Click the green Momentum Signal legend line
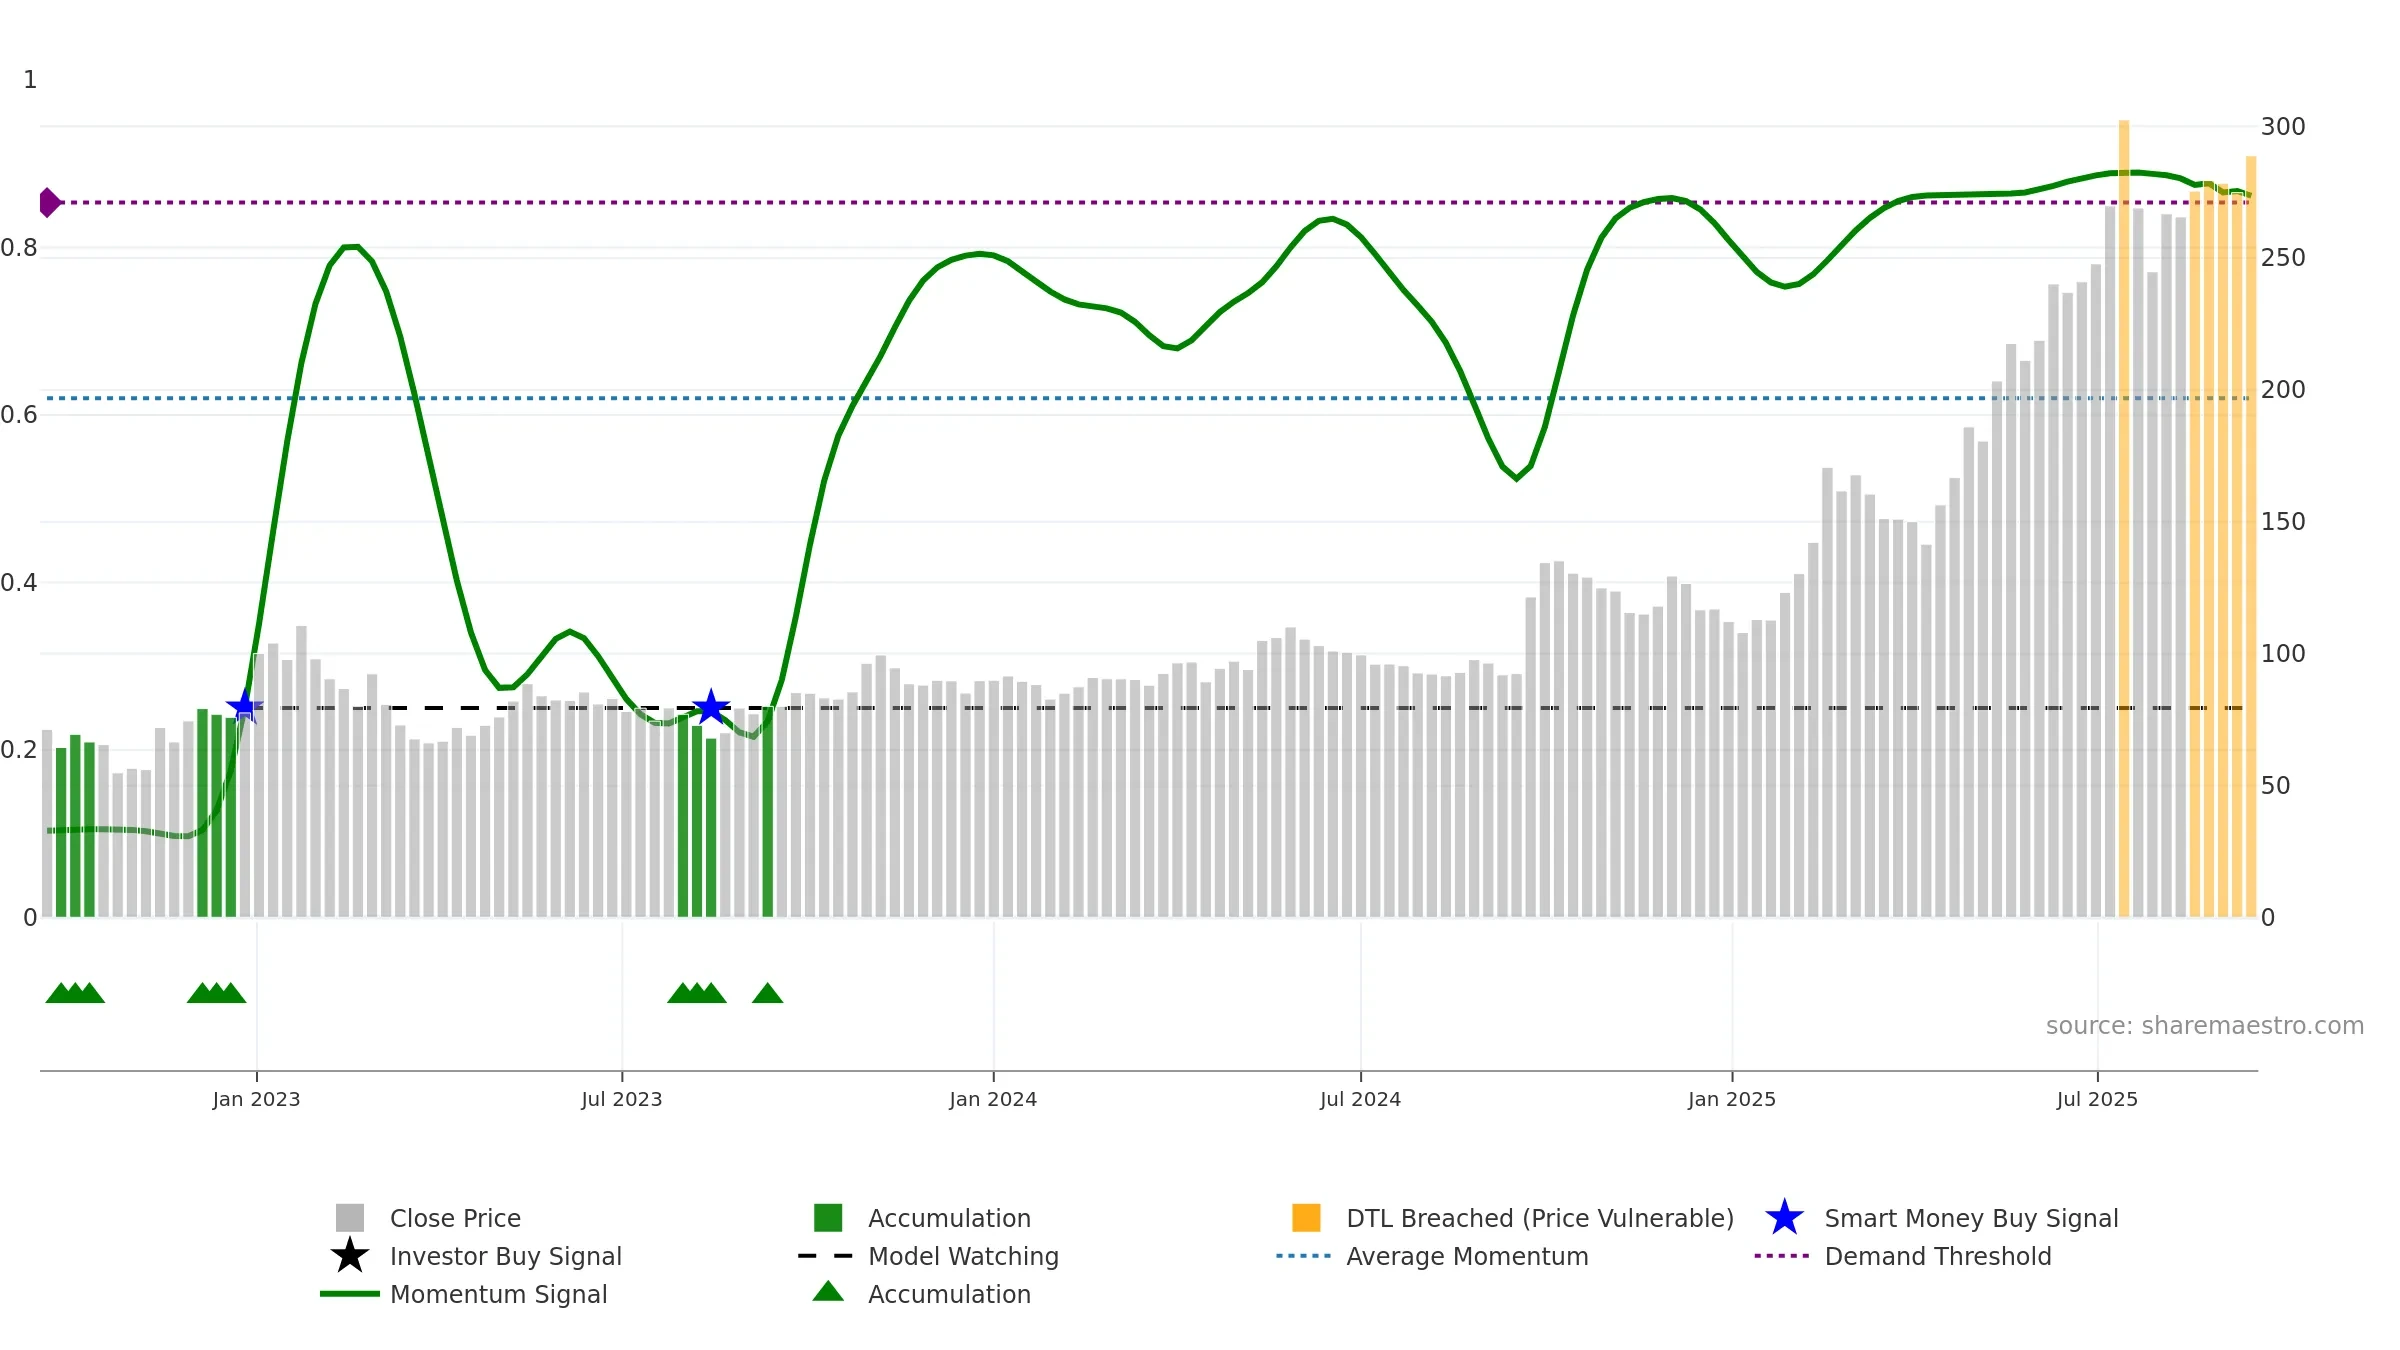The height and width of the screenshot is (1350, 2400). pyautogui.click(x=350, y=1294)
